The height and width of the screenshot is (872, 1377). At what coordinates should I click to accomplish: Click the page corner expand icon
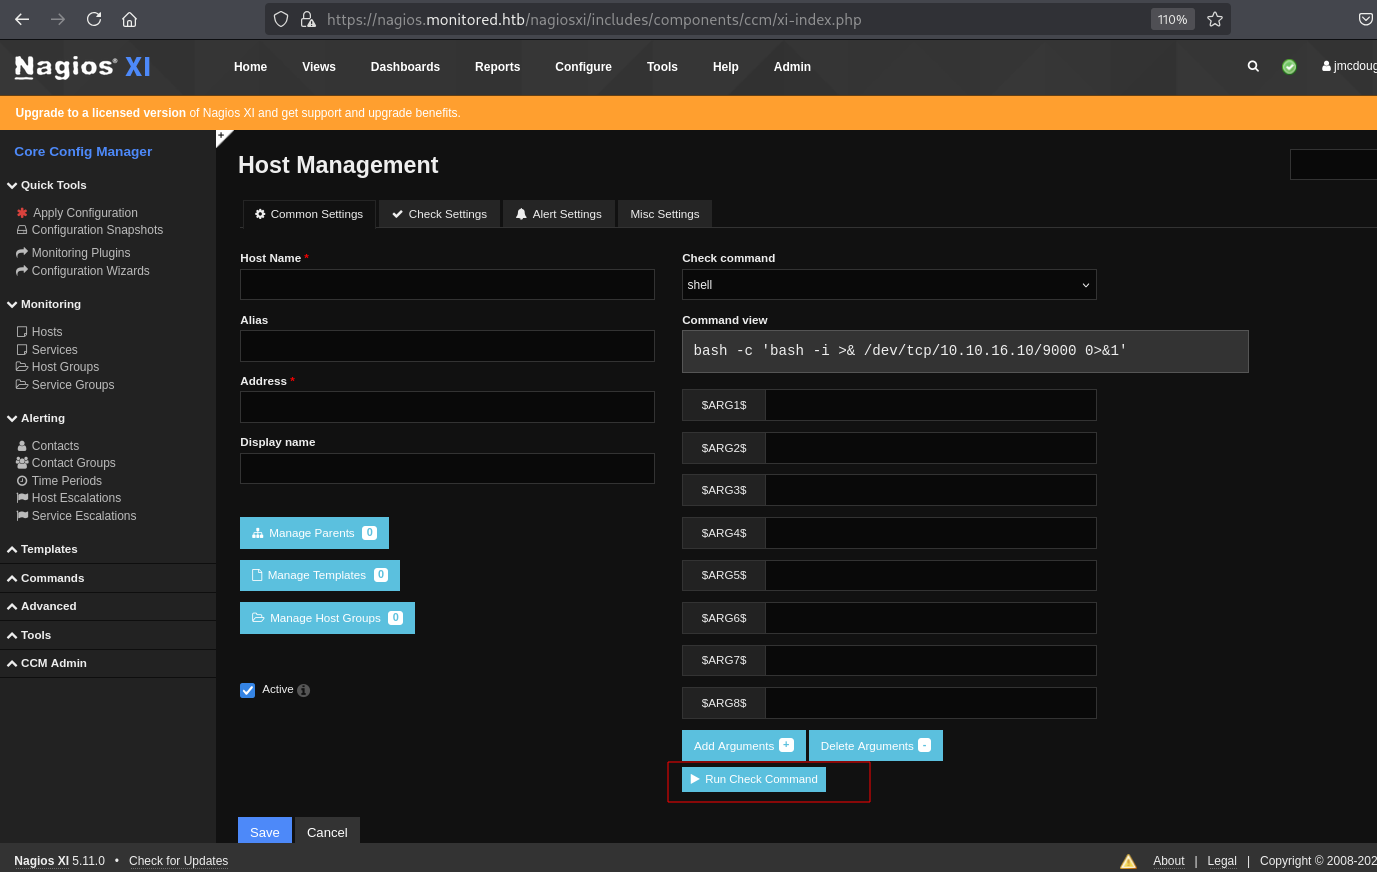pyautogui.click(x=223, y=137)
